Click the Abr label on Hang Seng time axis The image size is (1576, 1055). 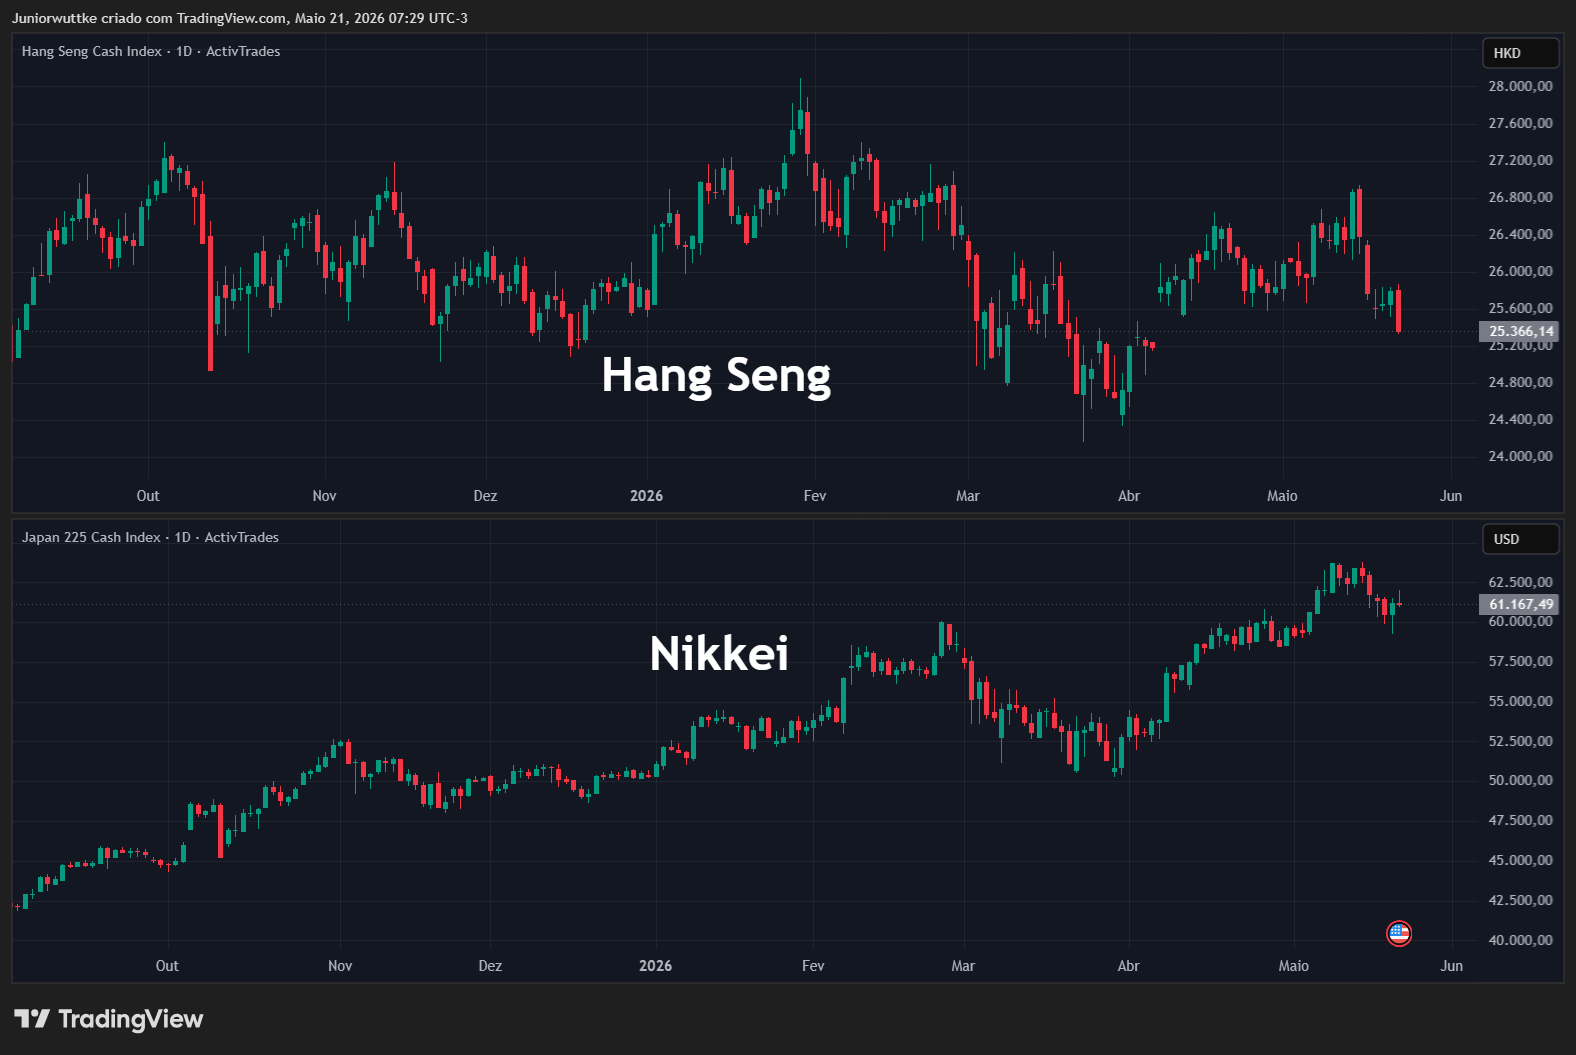[1129, 496]
